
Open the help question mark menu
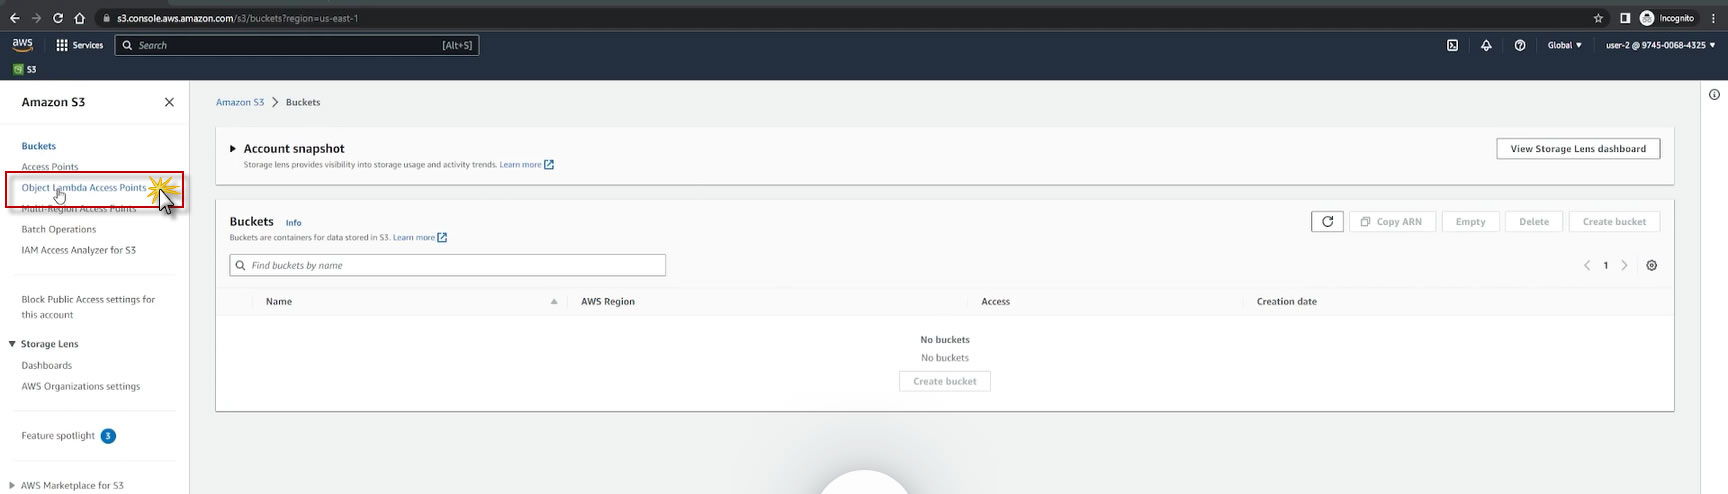1520,45
